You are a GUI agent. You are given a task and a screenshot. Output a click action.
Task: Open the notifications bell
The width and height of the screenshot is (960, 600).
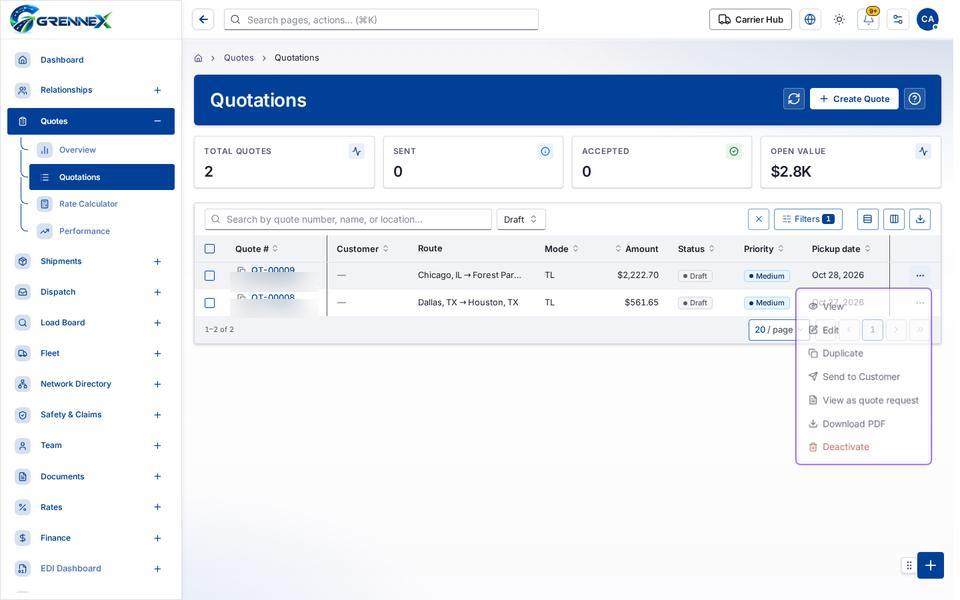869,20
